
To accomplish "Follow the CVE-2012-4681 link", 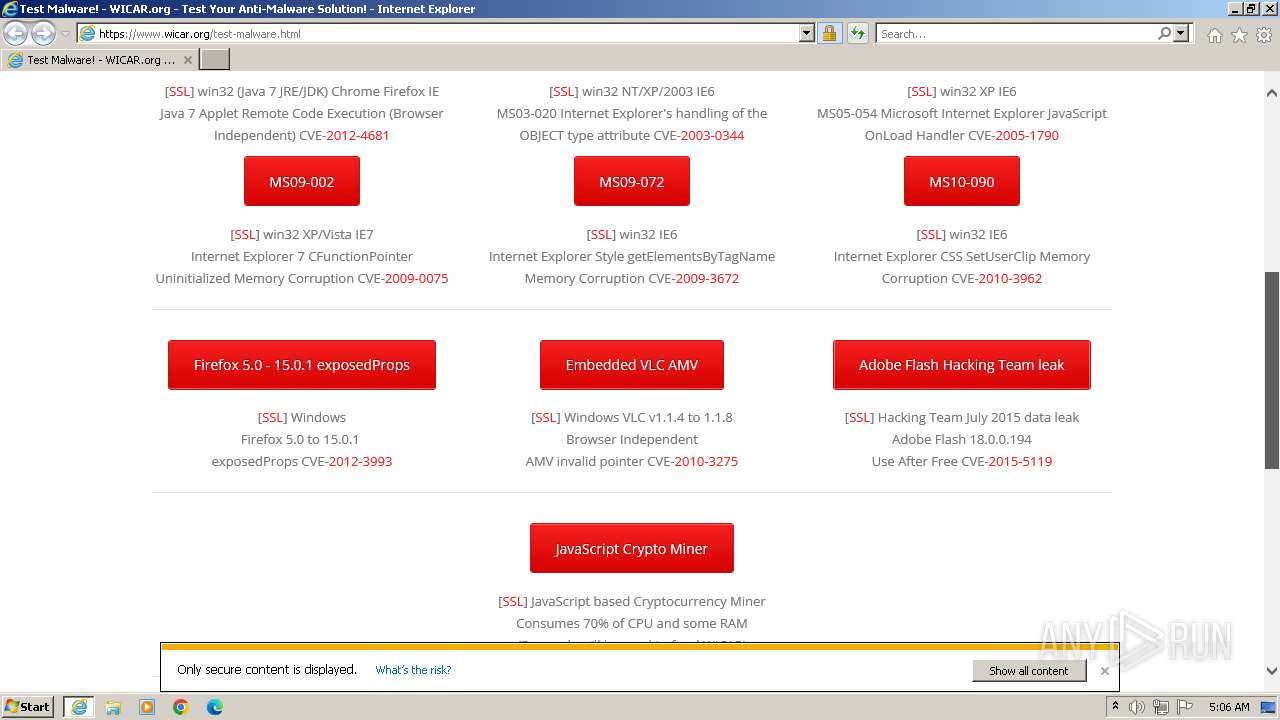I will point(357,135).
